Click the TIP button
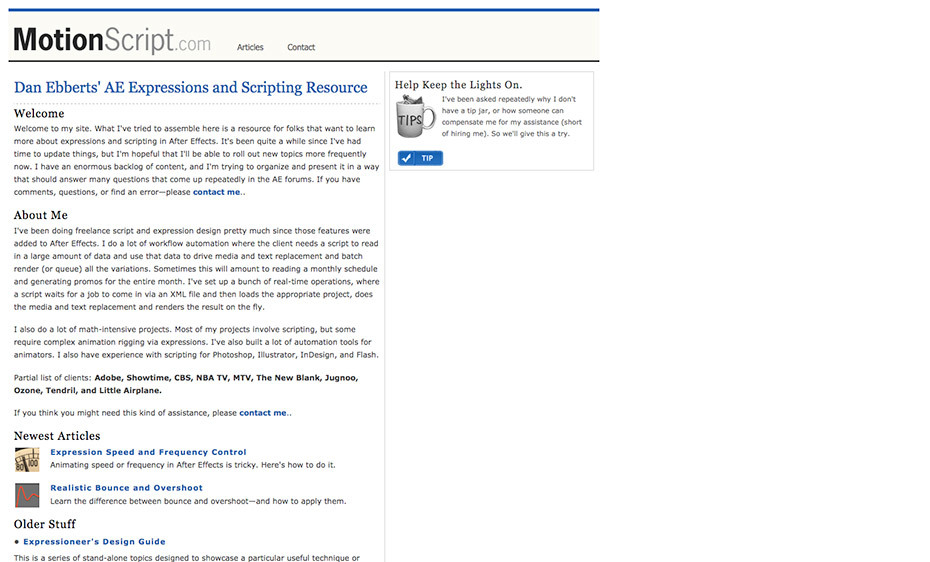This screenshot has height=562, width=930. pyautogui.click(x=420, y=158)
